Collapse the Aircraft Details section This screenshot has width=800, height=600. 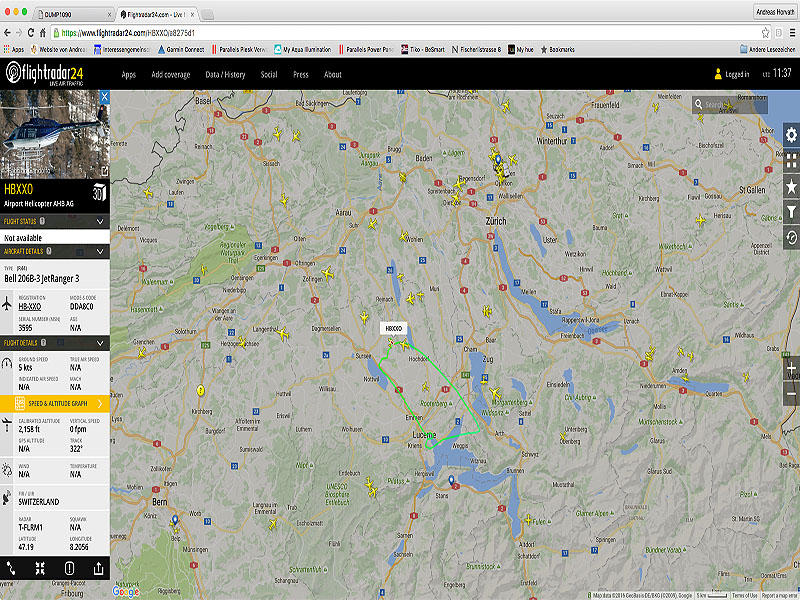tap(100, 251)
